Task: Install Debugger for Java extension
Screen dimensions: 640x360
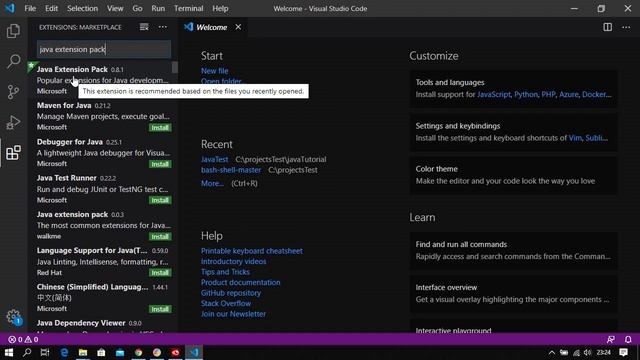Action: [160, 164]
